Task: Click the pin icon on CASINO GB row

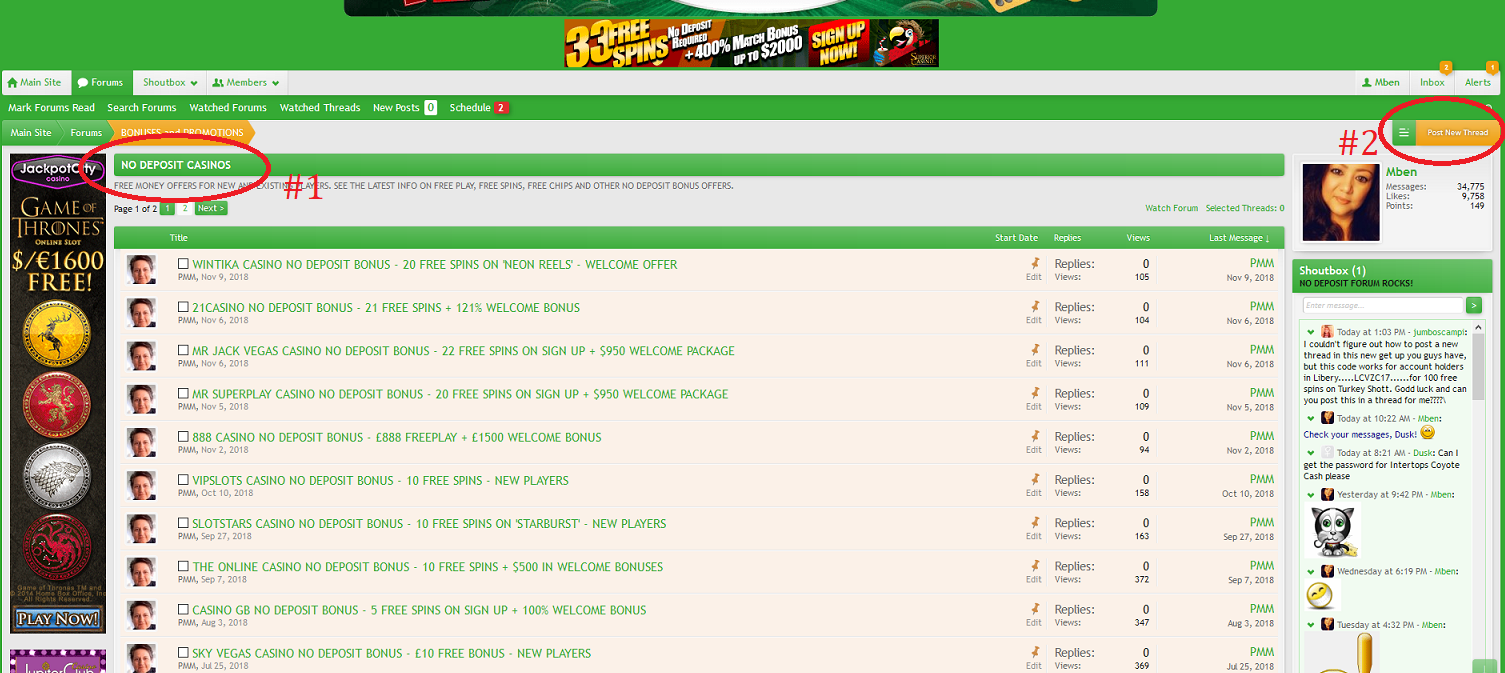Action: coord(1035,608)
